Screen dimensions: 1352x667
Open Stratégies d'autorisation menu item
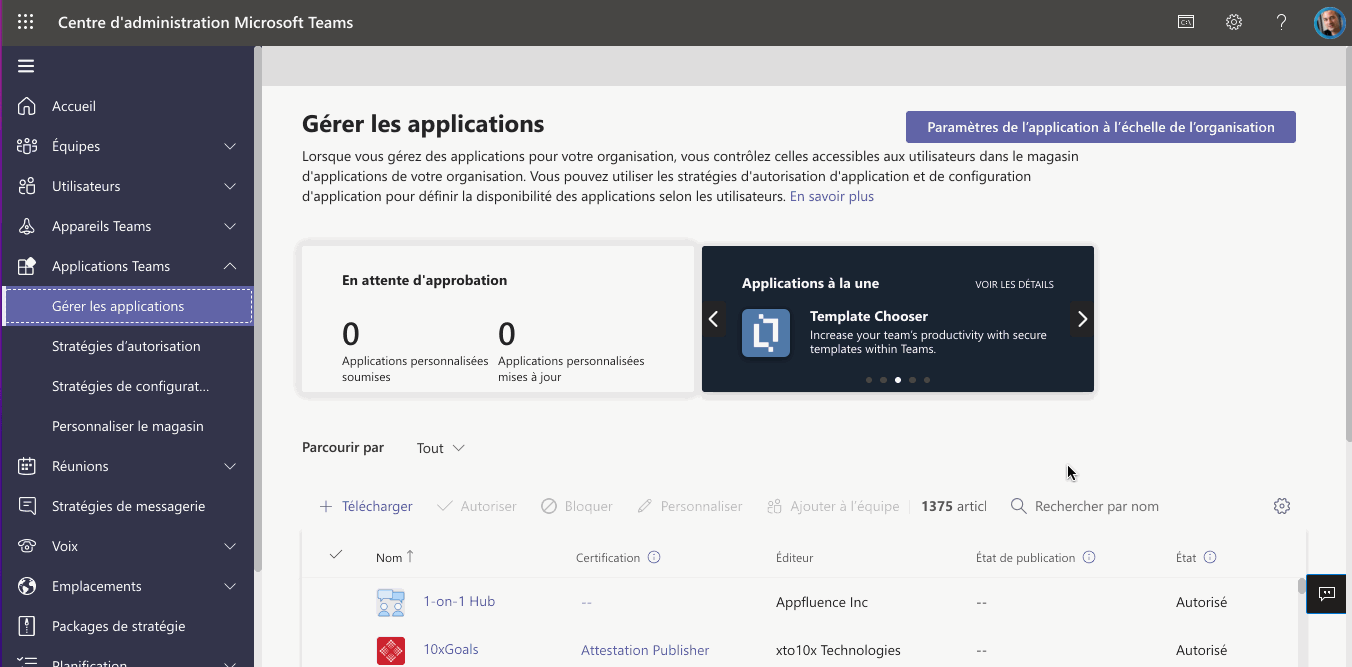click(126, 346)
